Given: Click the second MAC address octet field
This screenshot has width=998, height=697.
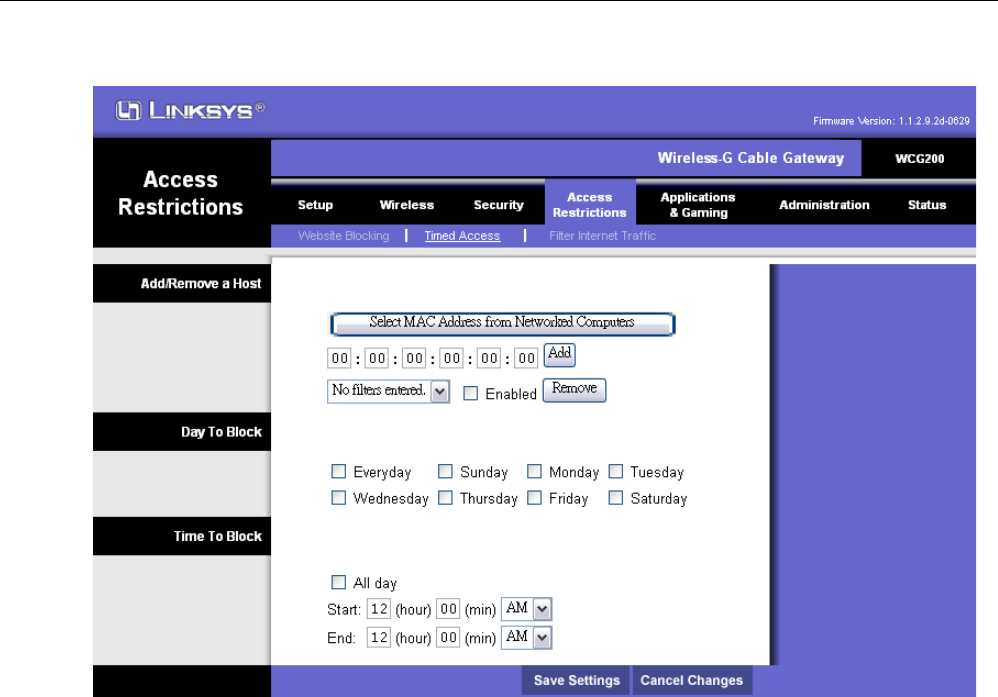Looking at the screenshot, I should point(377,358).
